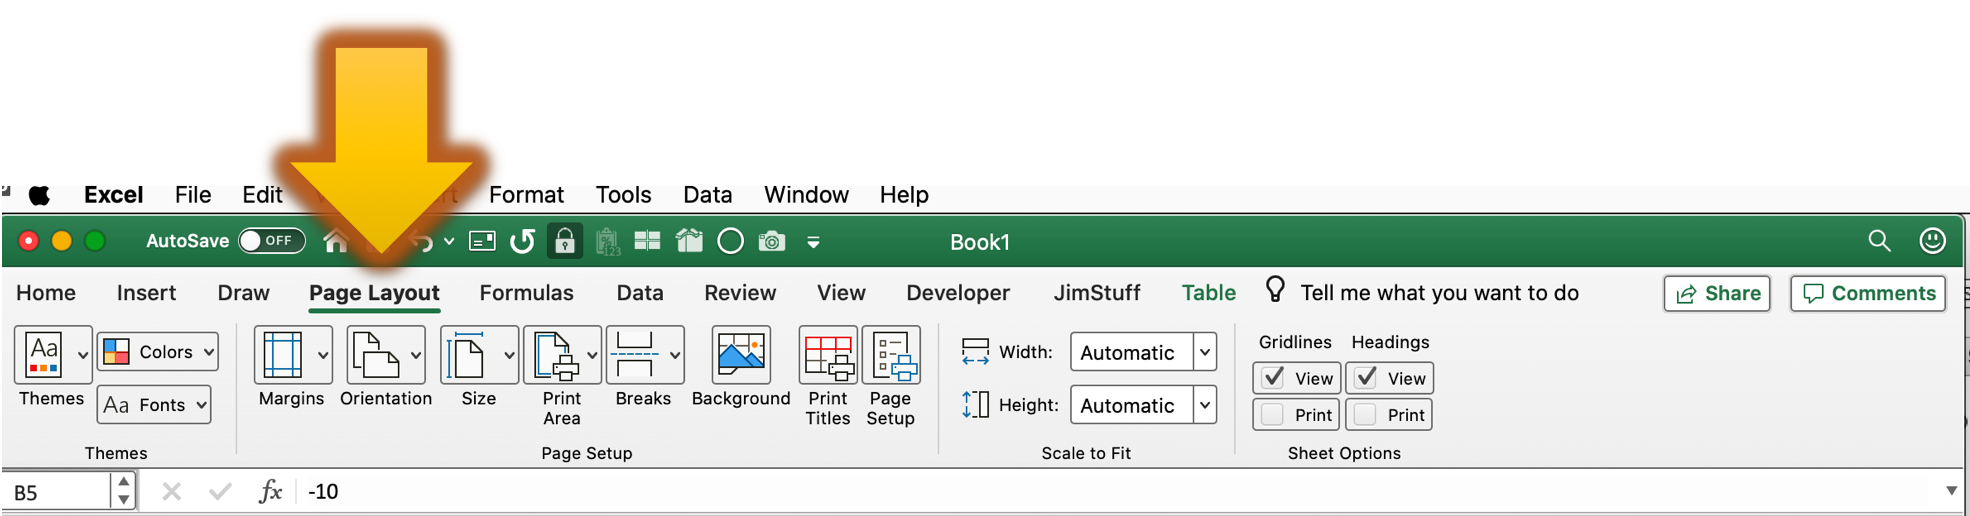Switch to the Data ribbon tab
This screenshot has height=516, width=1970.
(640, 293)
